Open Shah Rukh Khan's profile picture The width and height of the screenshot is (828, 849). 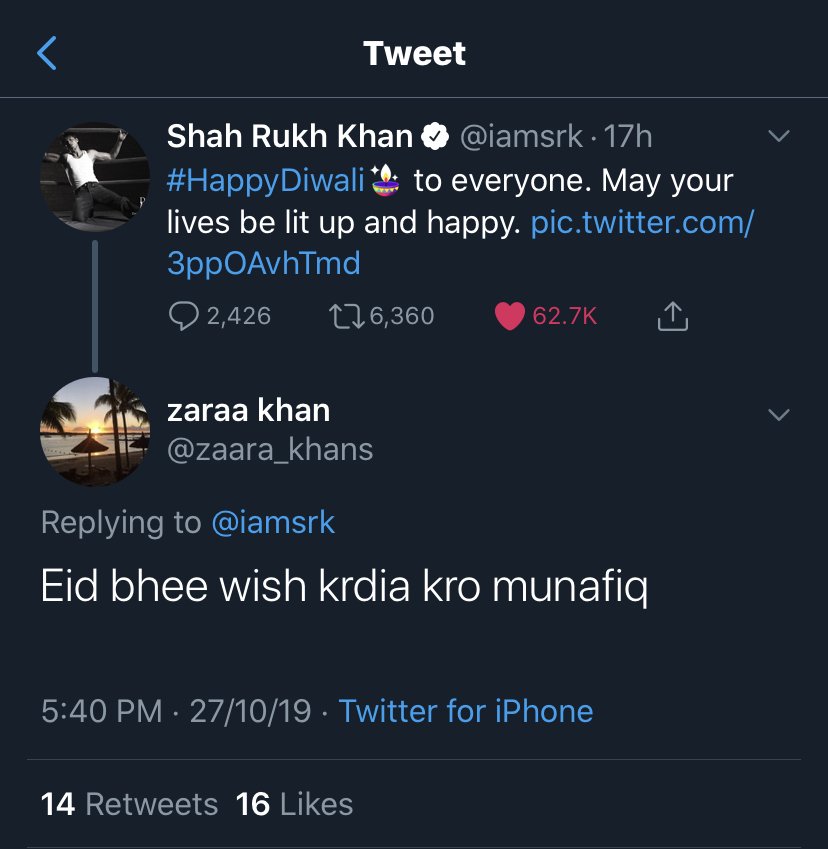pyautogui.click(x=95, y=177)
